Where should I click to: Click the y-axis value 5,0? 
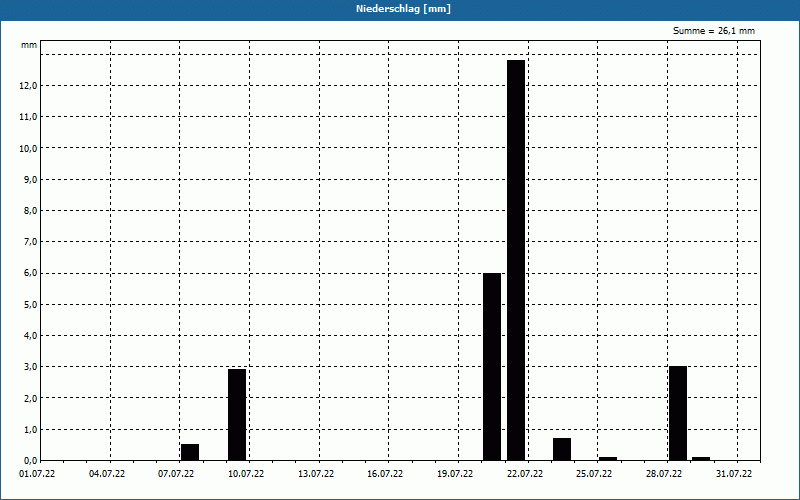[x=30, y=305]
